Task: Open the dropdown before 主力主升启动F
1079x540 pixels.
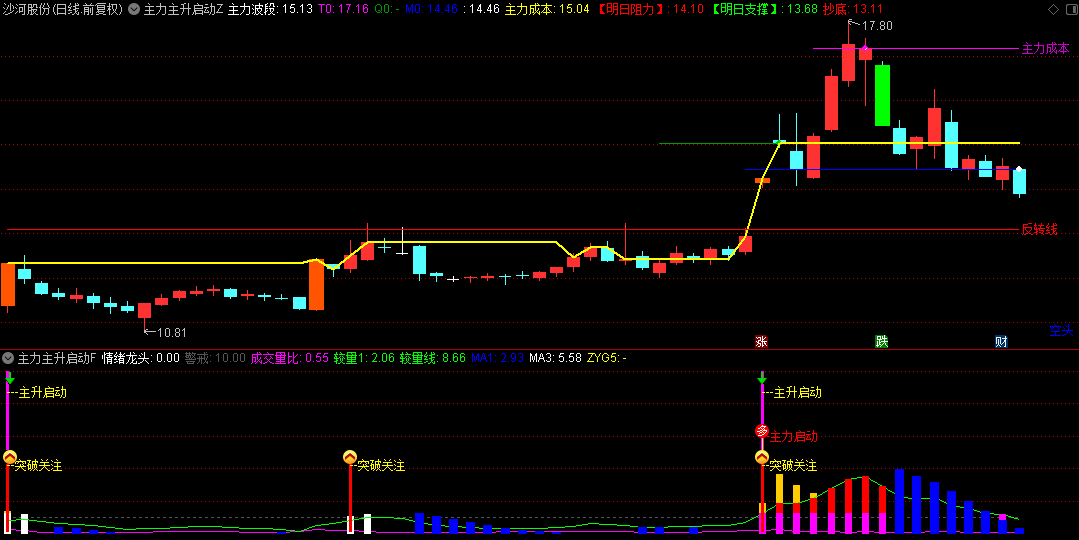Action: [8, 358]
